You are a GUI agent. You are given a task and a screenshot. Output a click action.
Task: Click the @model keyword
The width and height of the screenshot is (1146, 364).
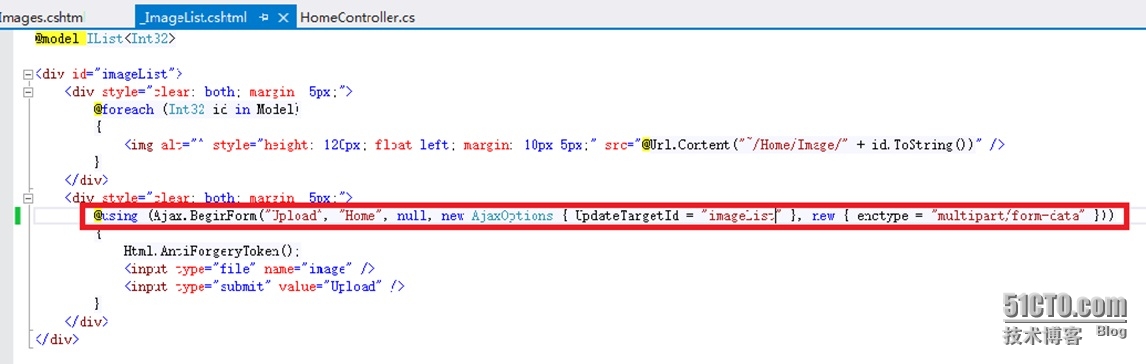click(x=57, y=38)
